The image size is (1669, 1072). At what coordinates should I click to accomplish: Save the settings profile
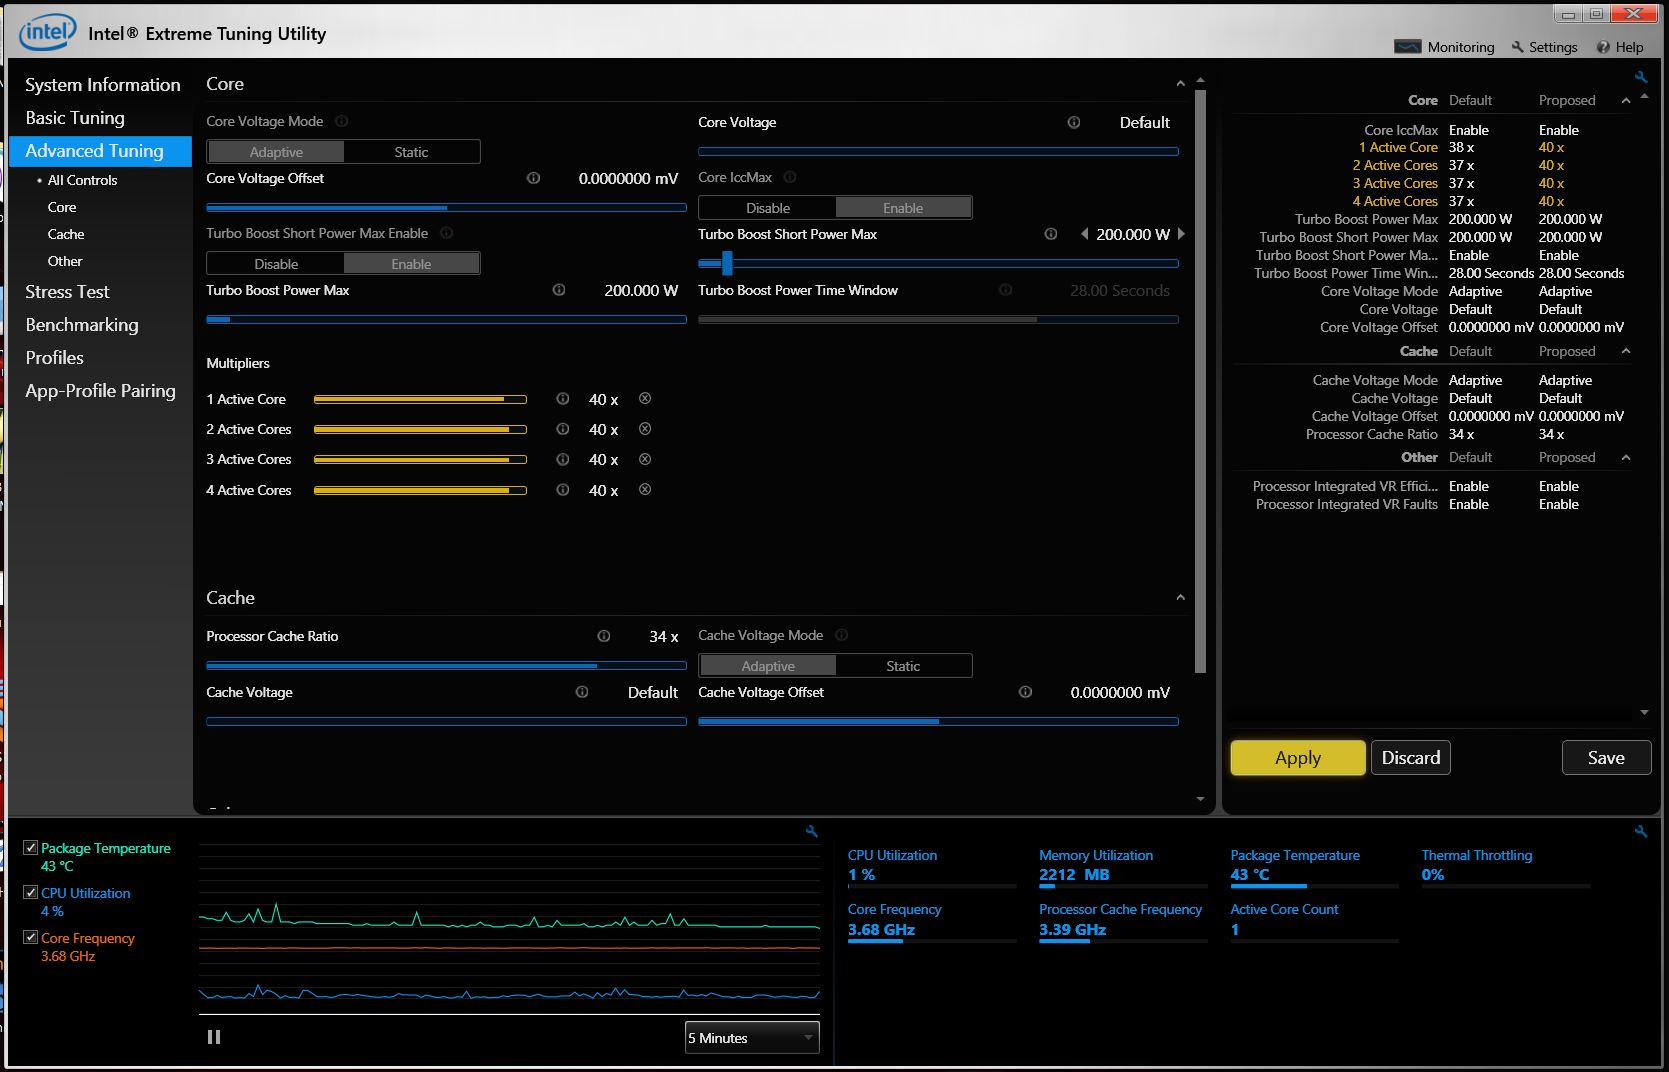(x=1606, y=758)
